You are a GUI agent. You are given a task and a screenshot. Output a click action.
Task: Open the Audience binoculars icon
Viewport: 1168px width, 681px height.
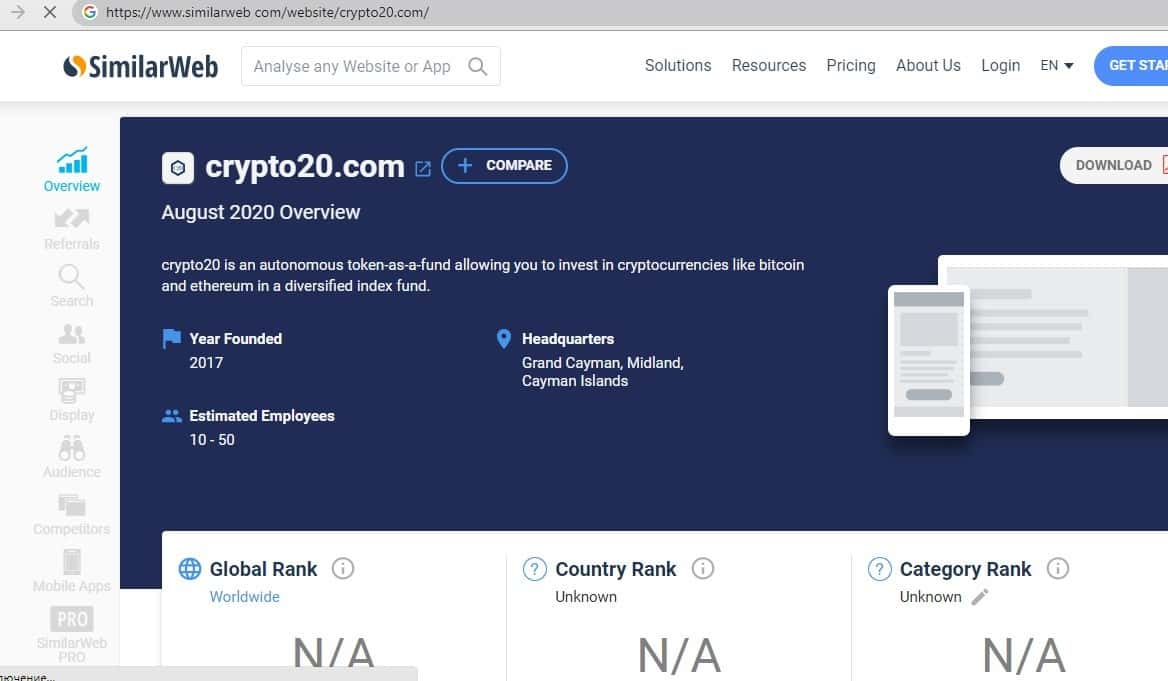[72, 448]
